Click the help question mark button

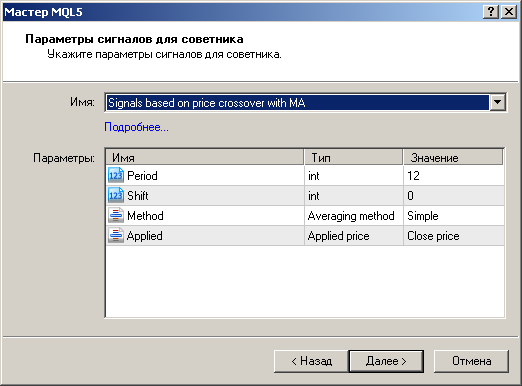tap(491, 12)
